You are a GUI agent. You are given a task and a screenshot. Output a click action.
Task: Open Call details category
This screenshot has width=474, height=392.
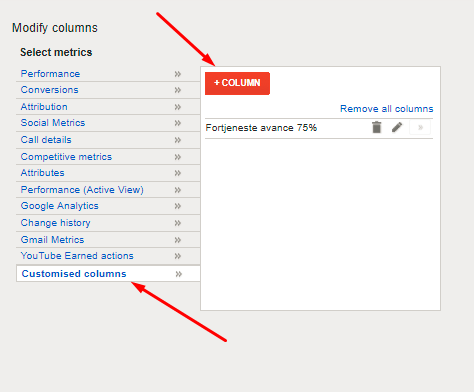click(x=46, y=140)
